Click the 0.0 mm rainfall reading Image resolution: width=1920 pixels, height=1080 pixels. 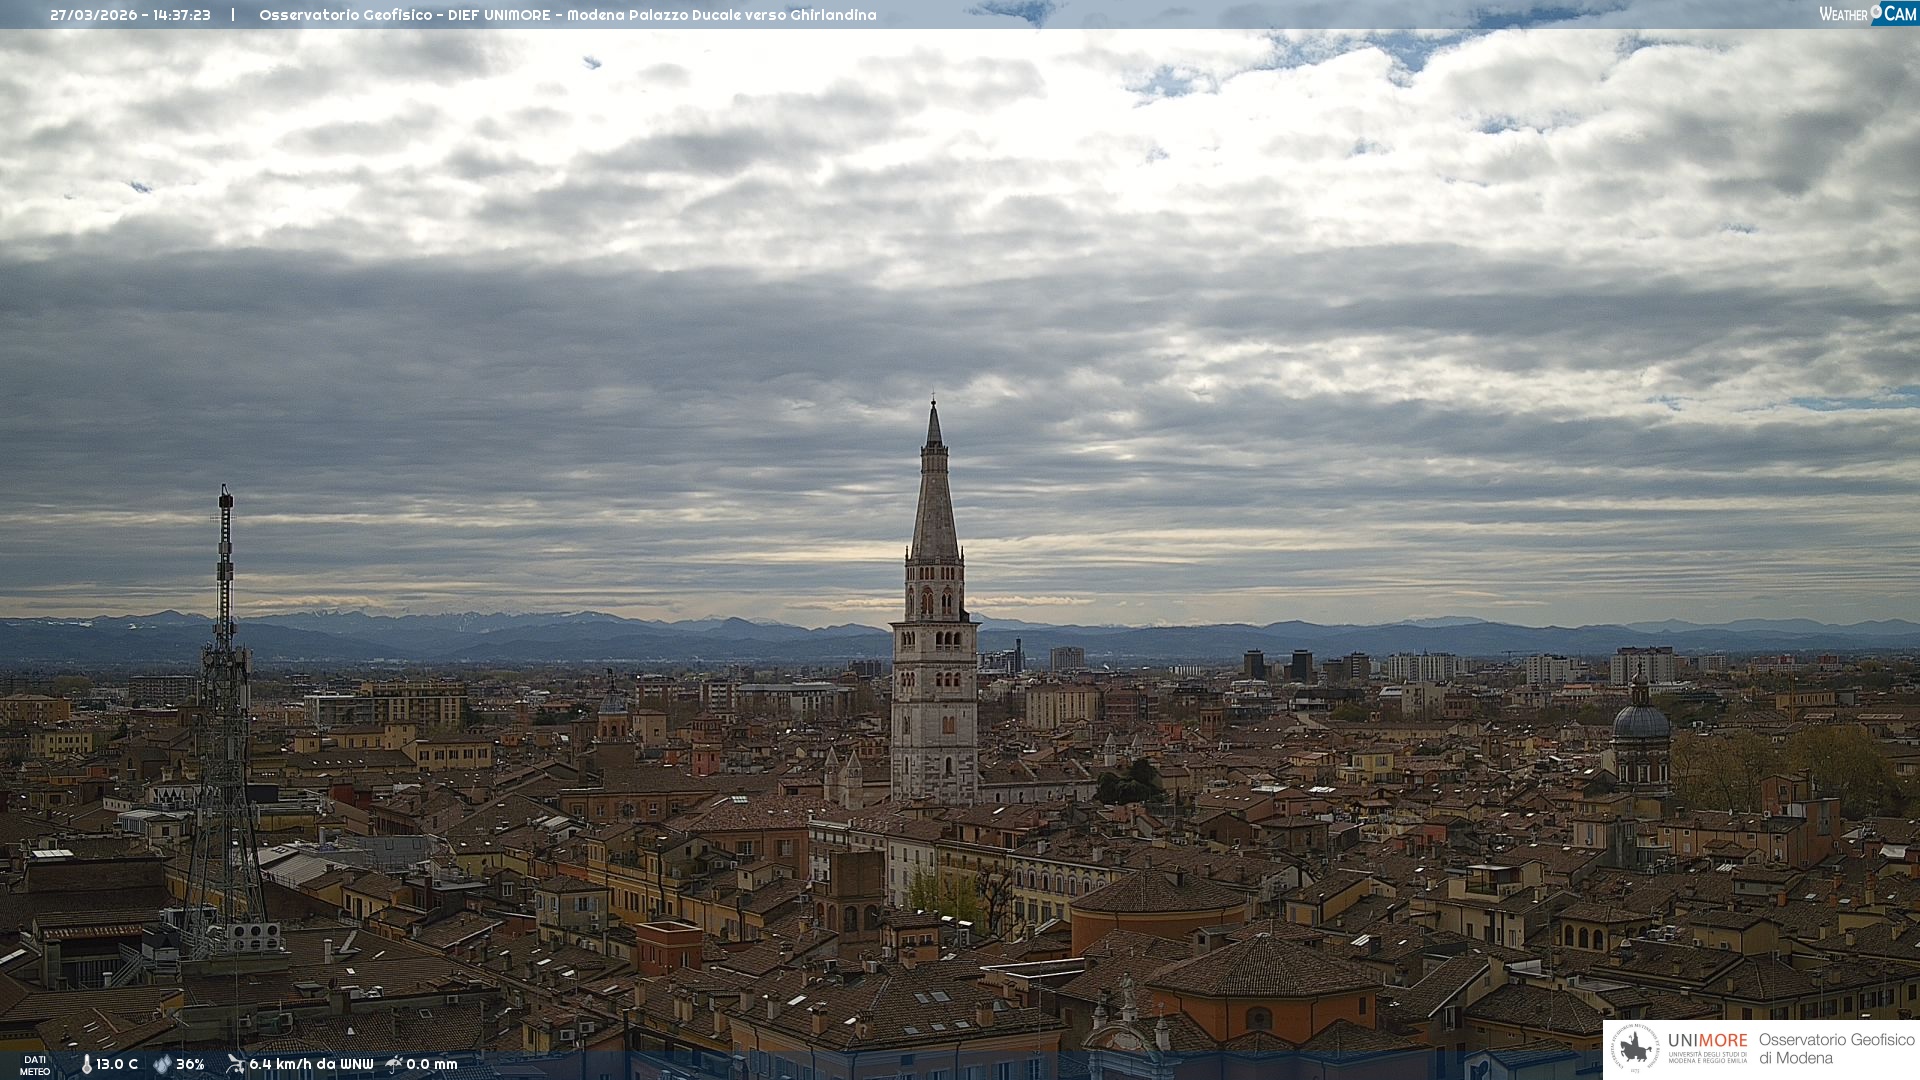[432, 1064]
